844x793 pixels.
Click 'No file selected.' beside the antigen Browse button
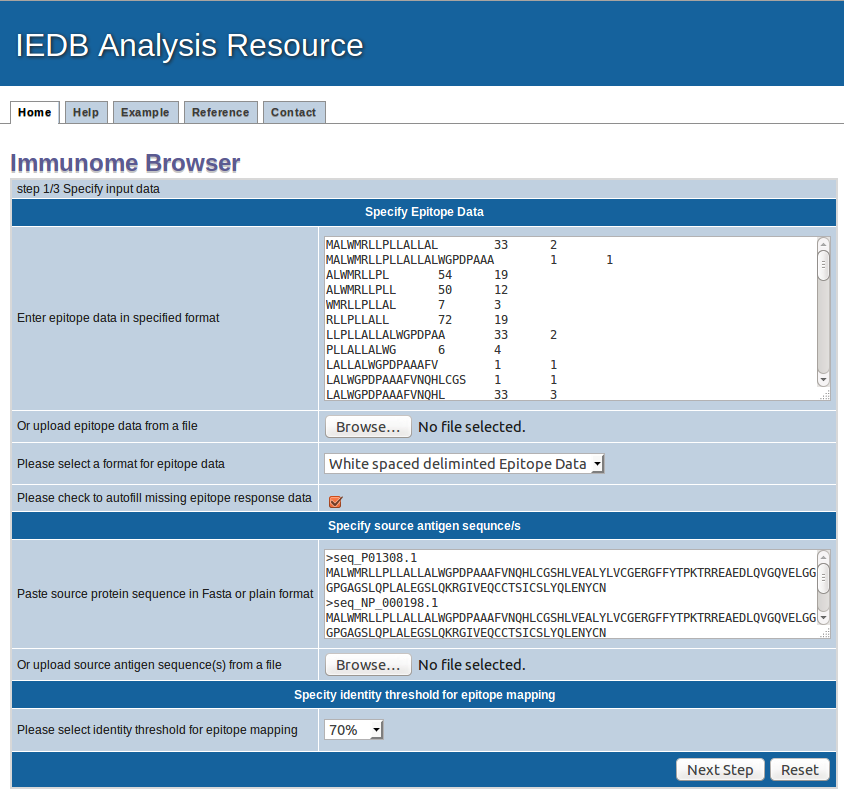[472, 665]
